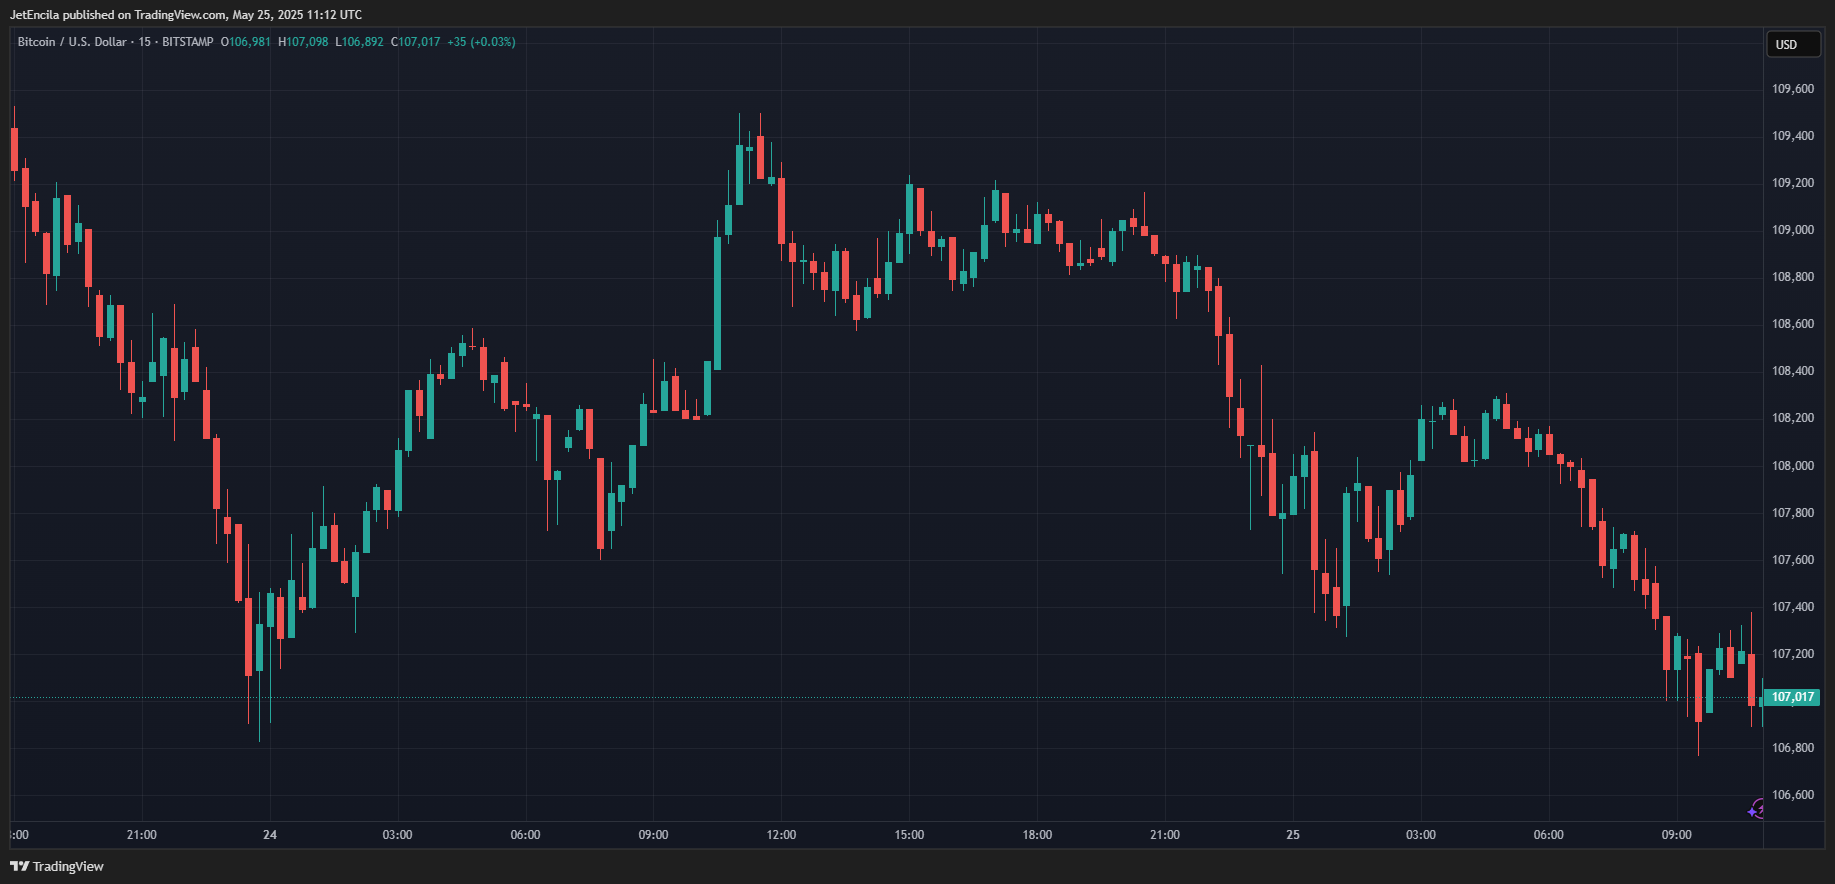The image size is (1835, 884).
Task: Click the 12:00 time axis label
Action: (x=781, y=835)
